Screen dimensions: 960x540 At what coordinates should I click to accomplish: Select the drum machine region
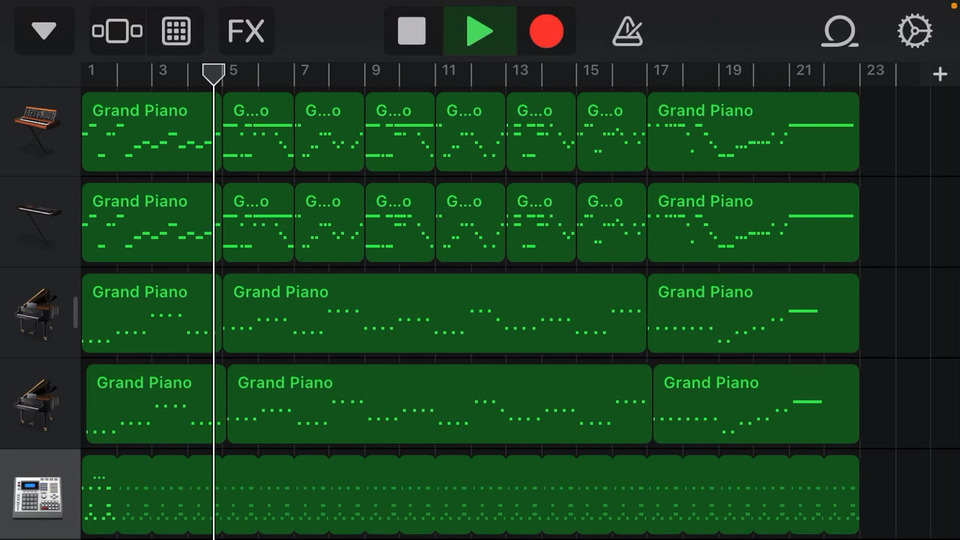470,495
